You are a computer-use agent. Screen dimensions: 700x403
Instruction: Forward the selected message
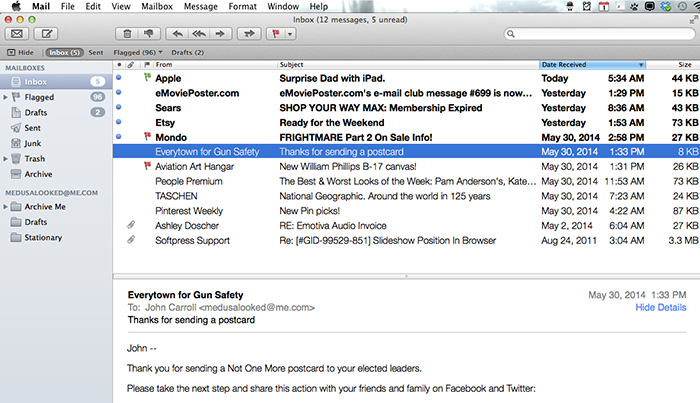tap(220, 33)
